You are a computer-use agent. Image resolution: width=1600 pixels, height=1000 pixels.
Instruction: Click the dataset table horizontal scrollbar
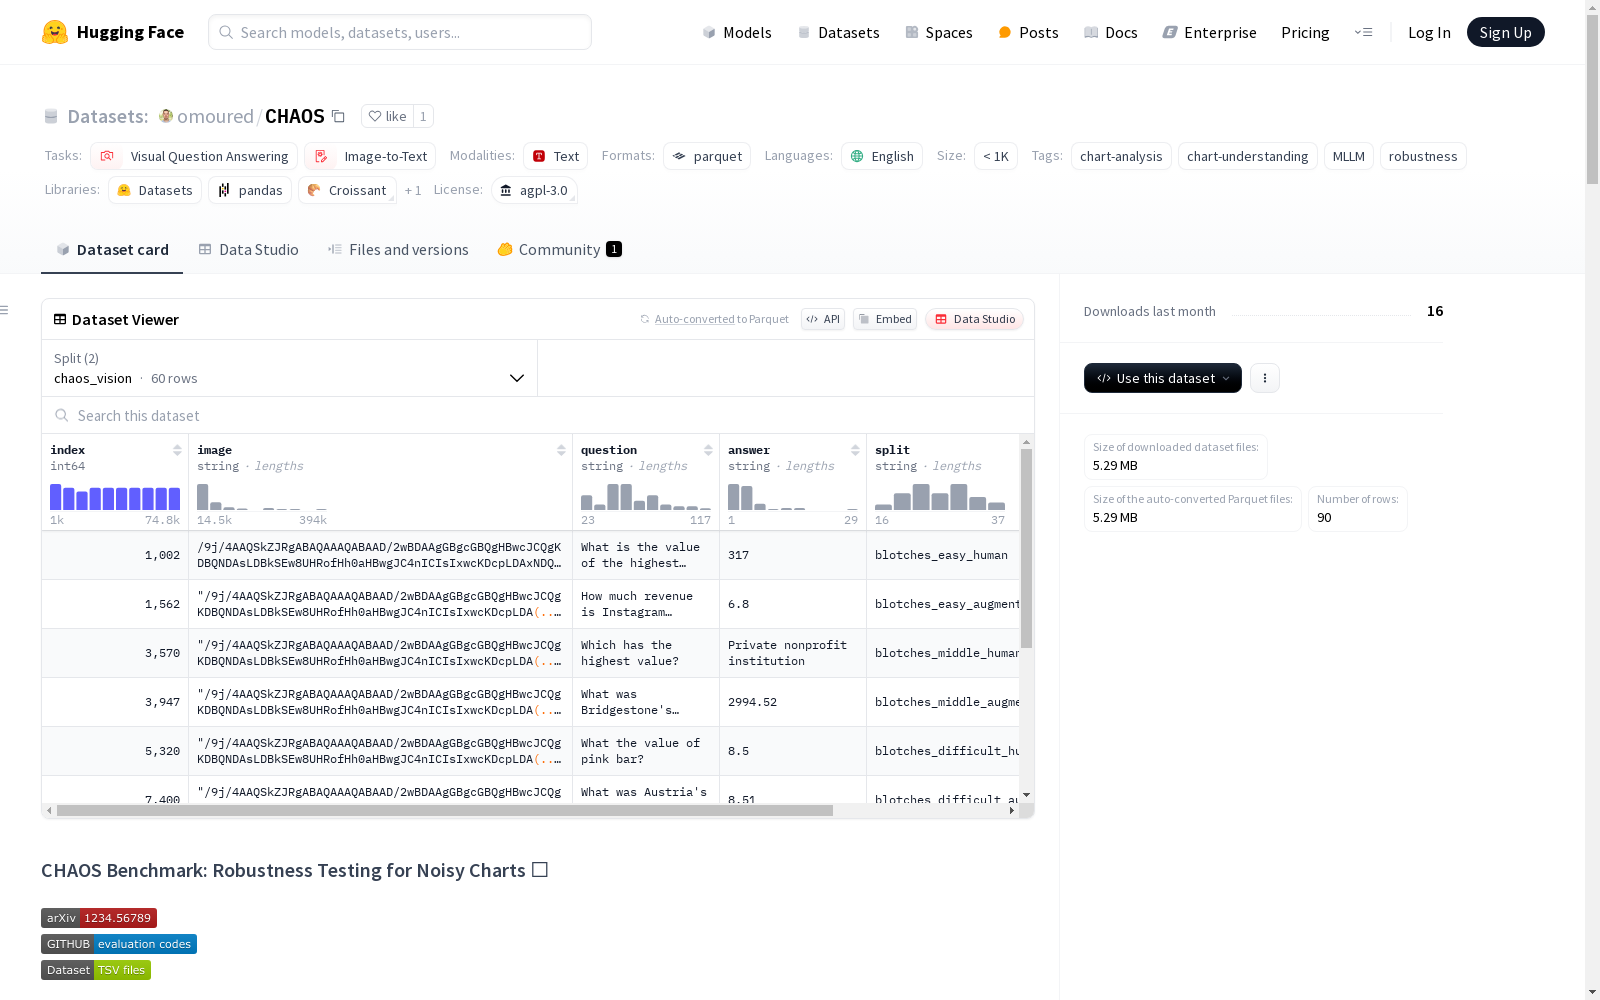click(445, 810)
